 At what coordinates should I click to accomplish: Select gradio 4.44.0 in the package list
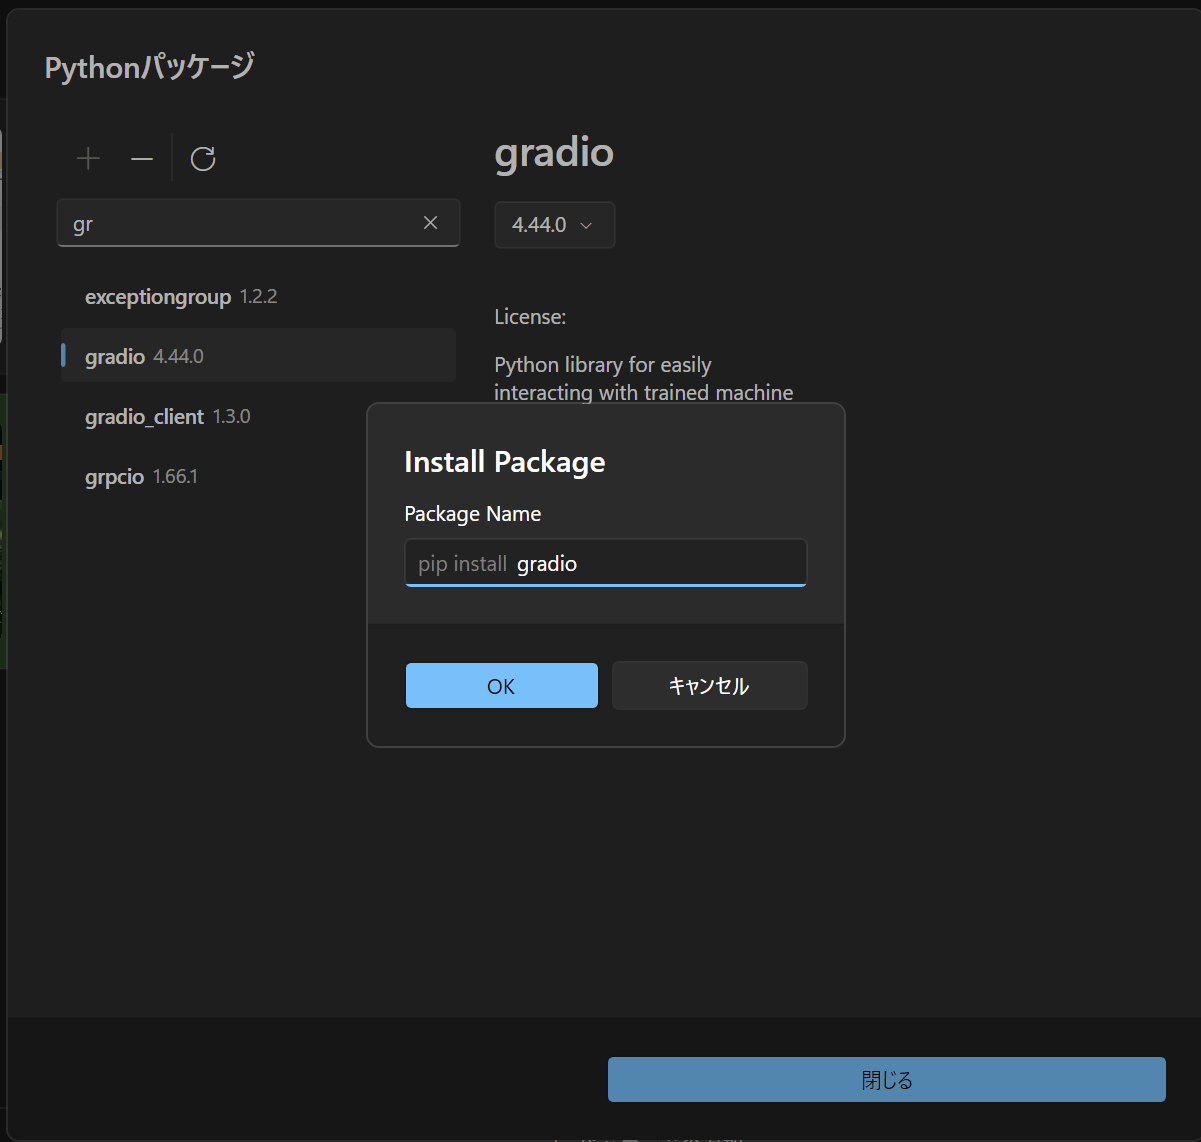[x=144, y=357]
